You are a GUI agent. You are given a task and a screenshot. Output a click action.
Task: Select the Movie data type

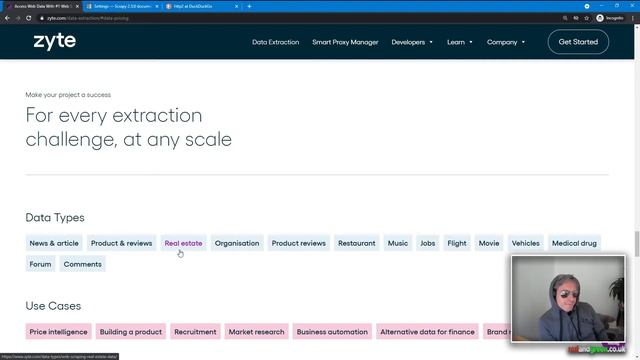tap(489, 243)
